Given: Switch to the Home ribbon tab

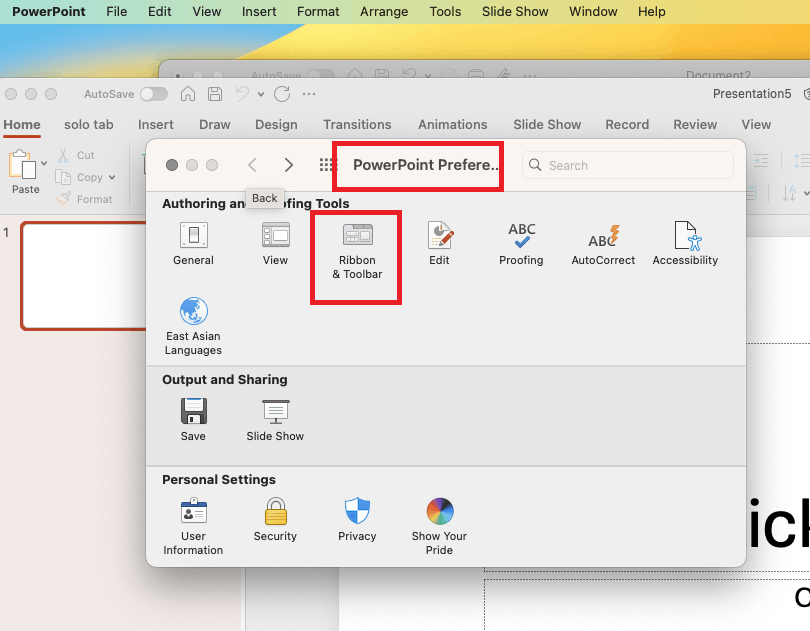Looking at the screenshot, I should point(22,125).
